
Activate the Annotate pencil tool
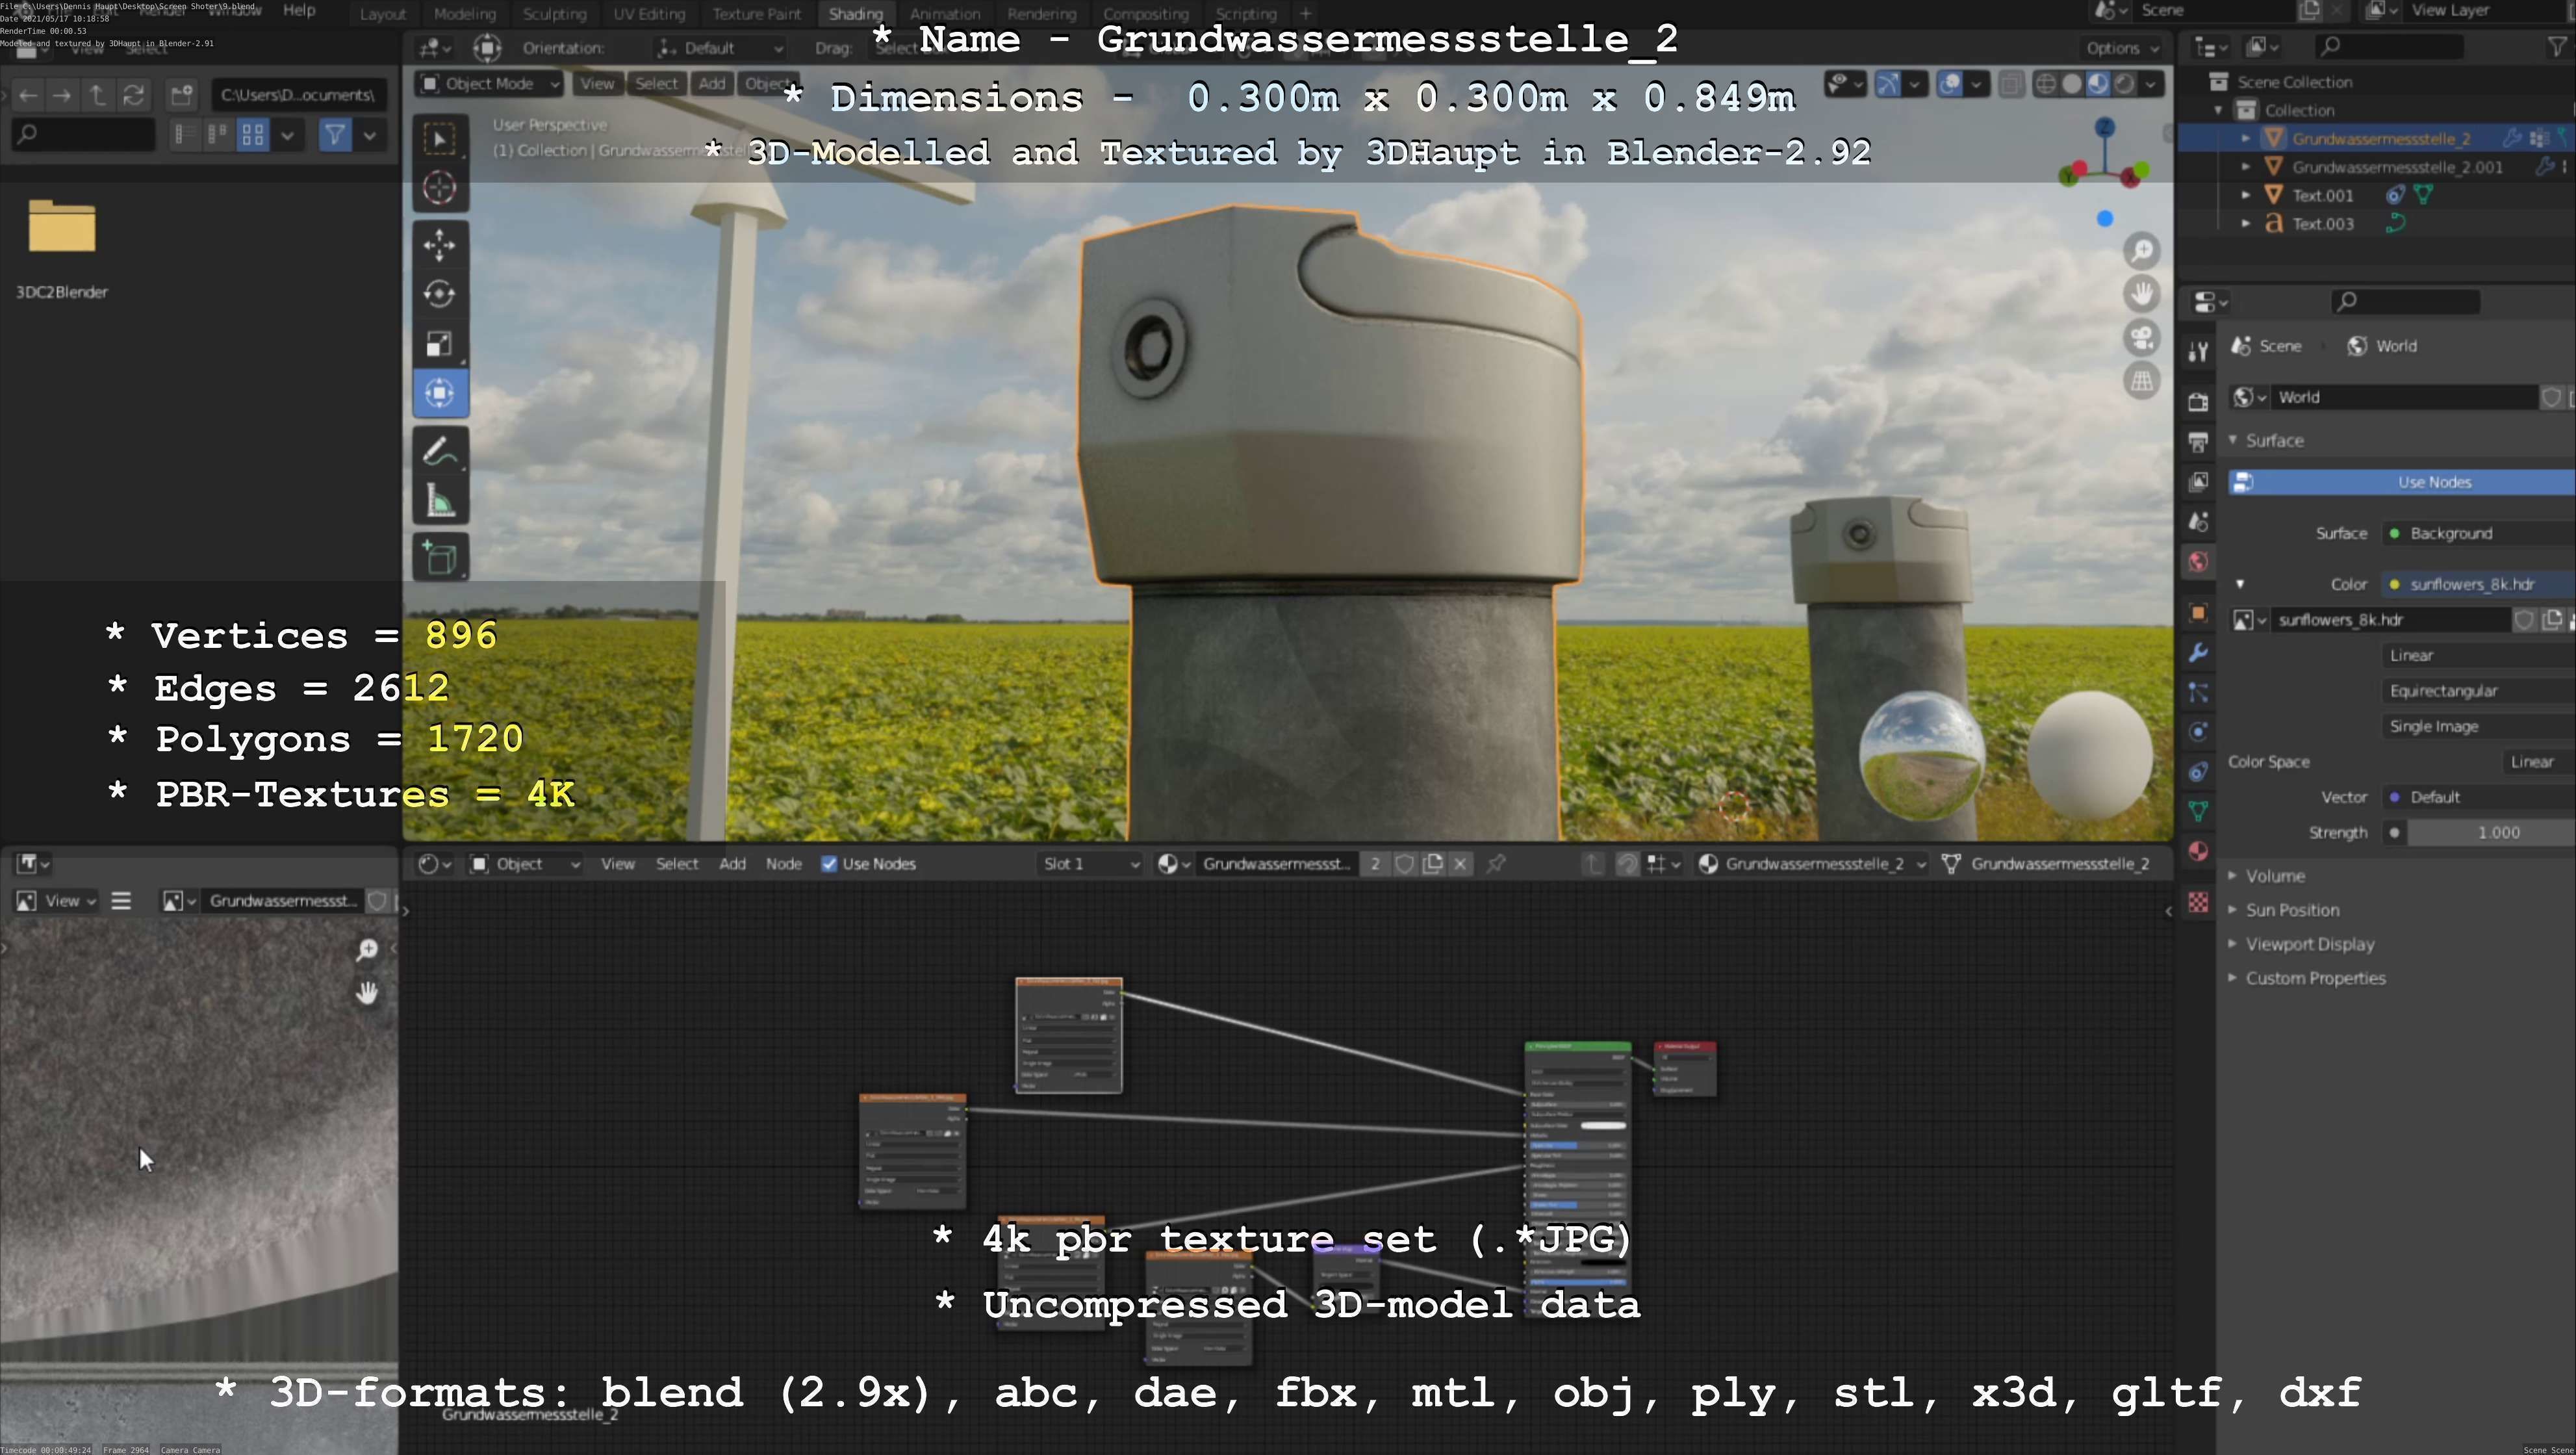pyautogui.click(x=440, y=452)
